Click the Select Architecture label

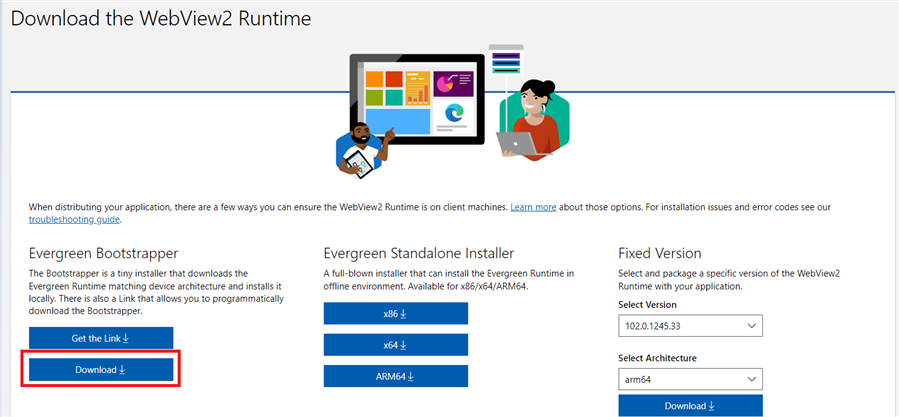pos(658,358)
